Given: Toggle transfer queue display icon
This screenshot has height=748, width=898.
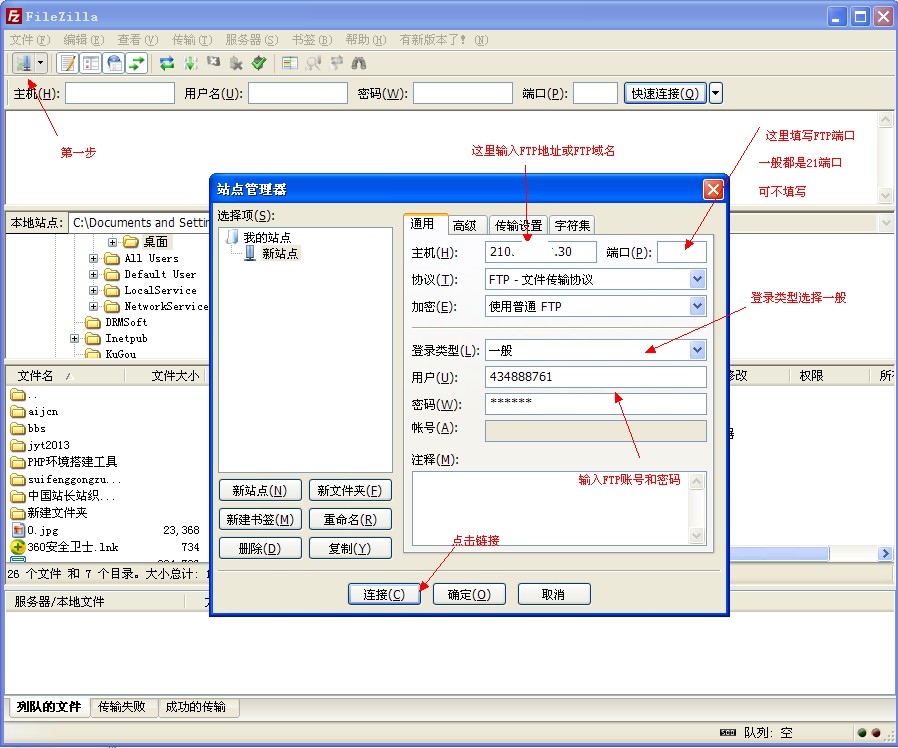Looking at the screenshot, I should pos(137,63).
